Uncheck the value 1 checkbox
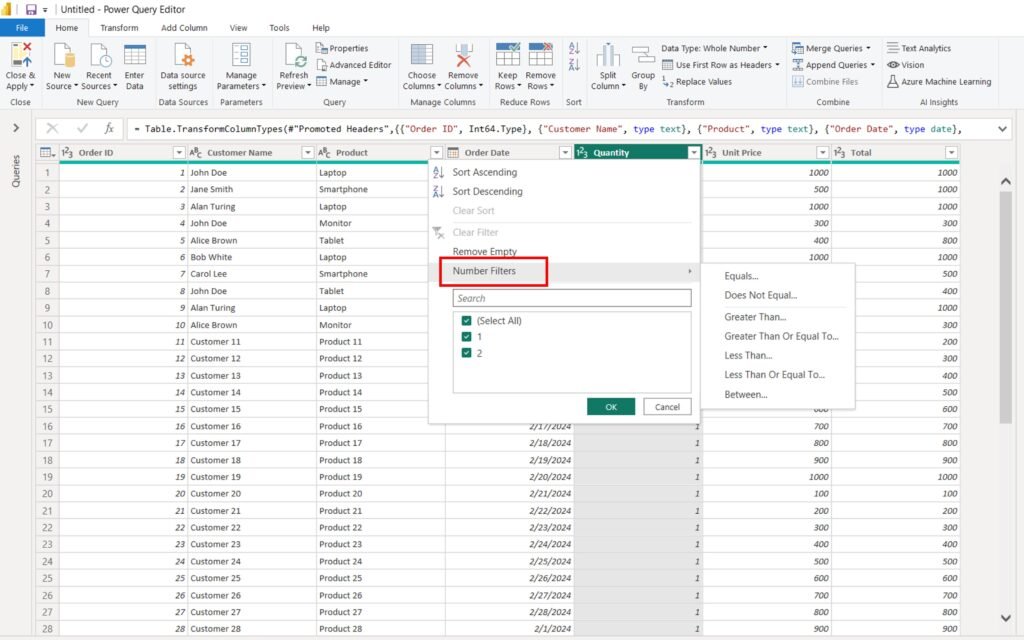The image size is (1024, 640). coord(466,337)
